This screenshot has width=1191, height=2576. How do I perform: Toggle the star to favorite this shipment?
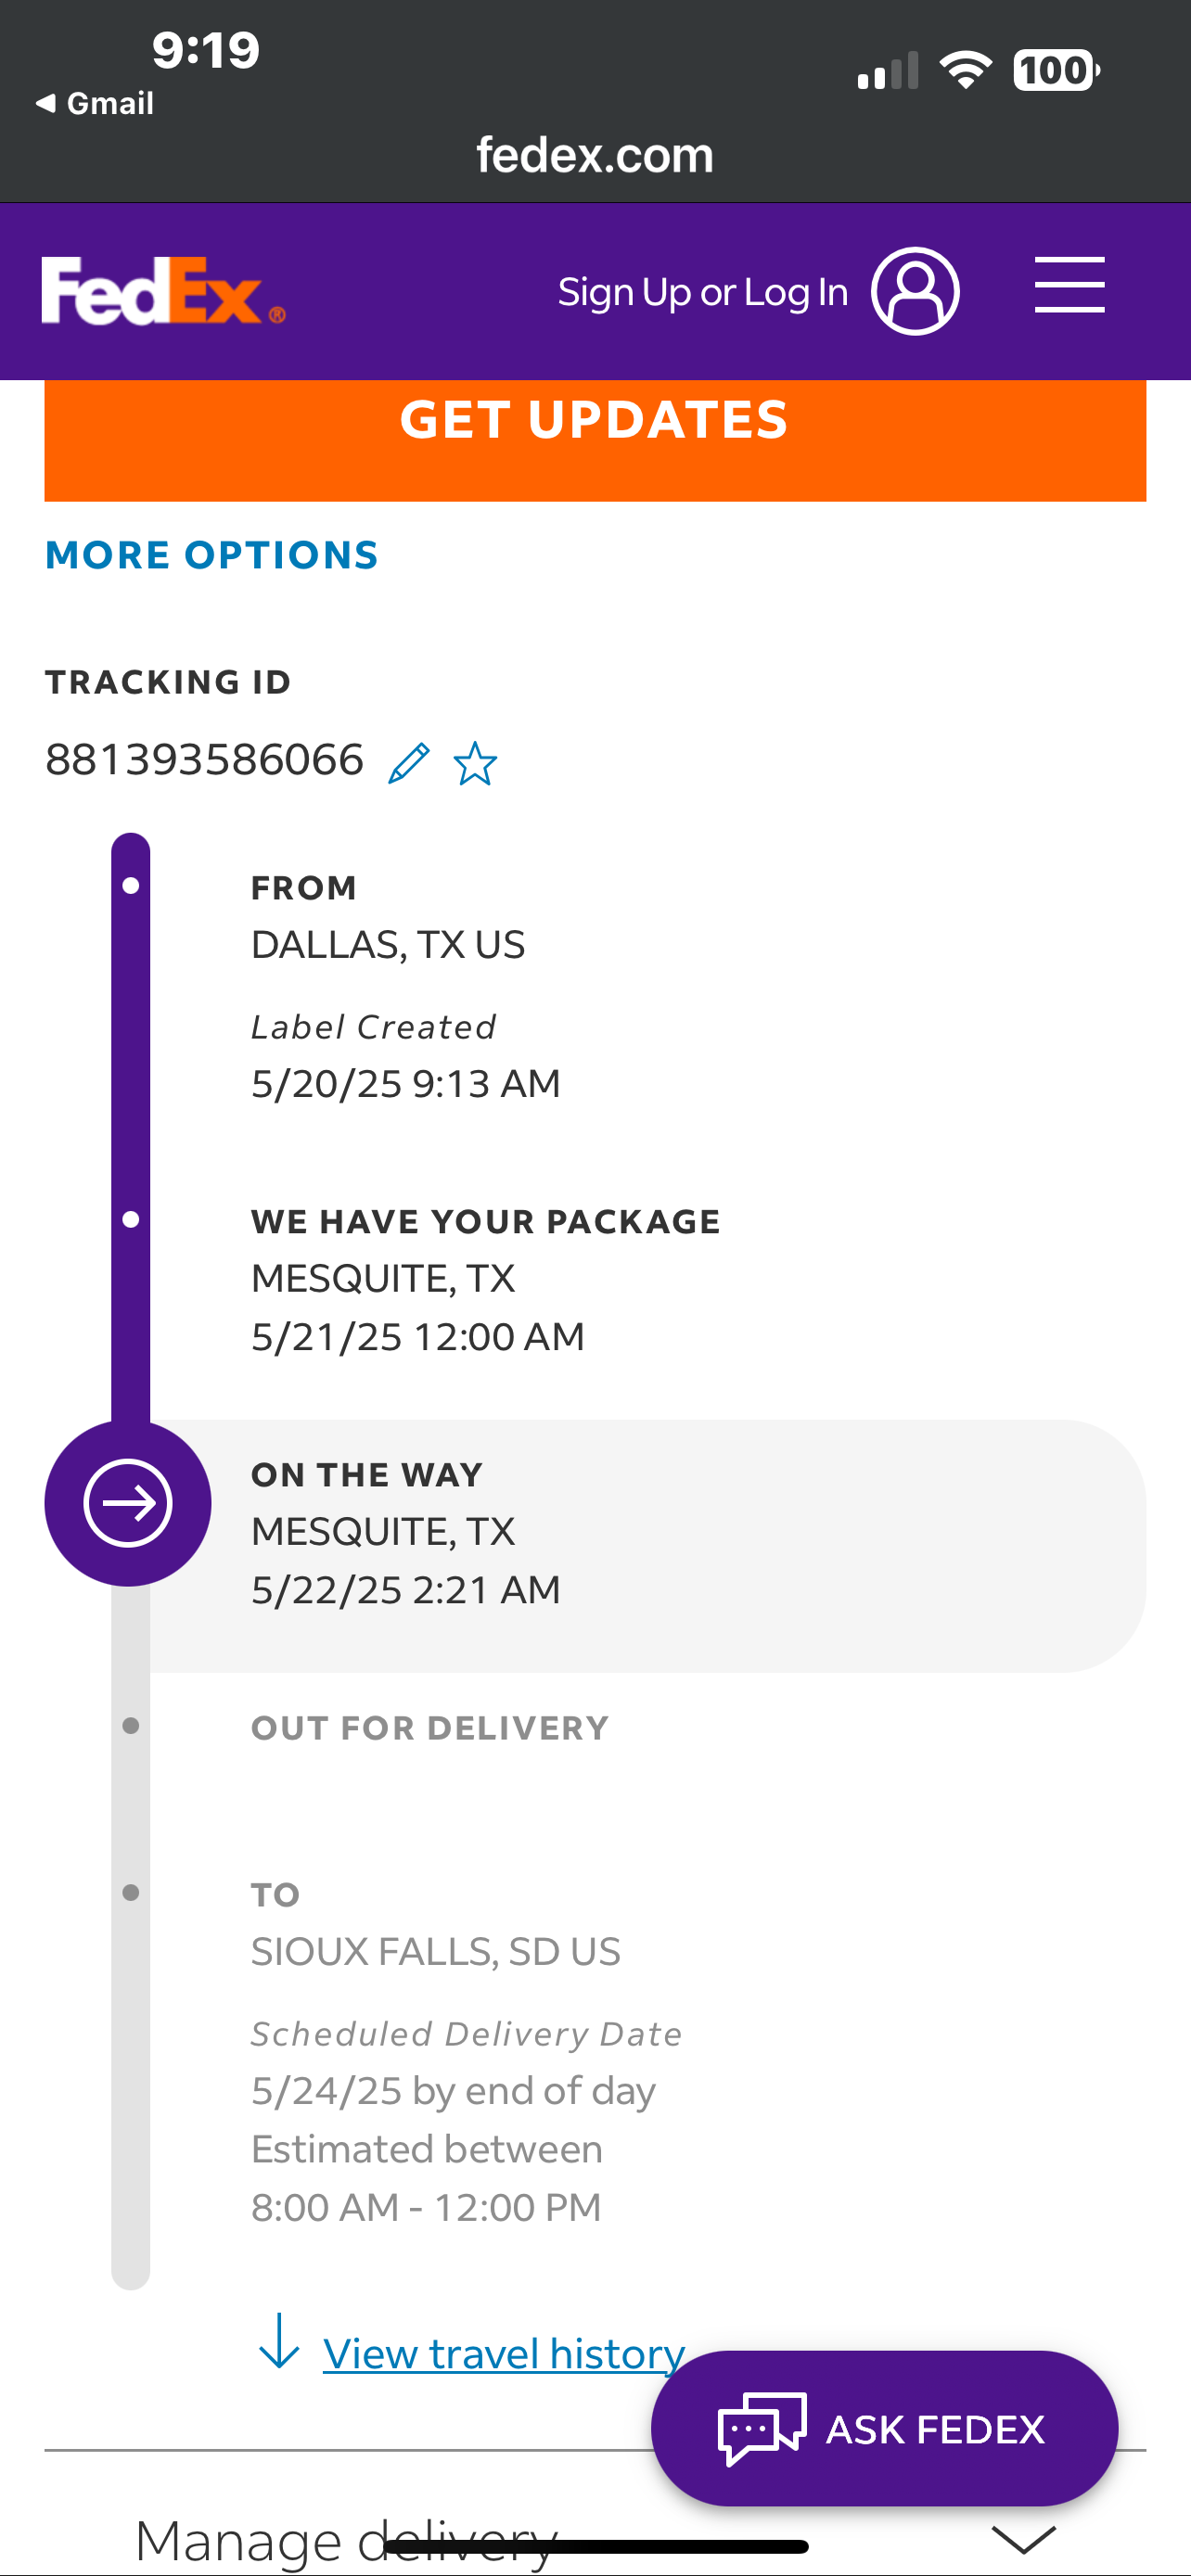tap(475, 764)
